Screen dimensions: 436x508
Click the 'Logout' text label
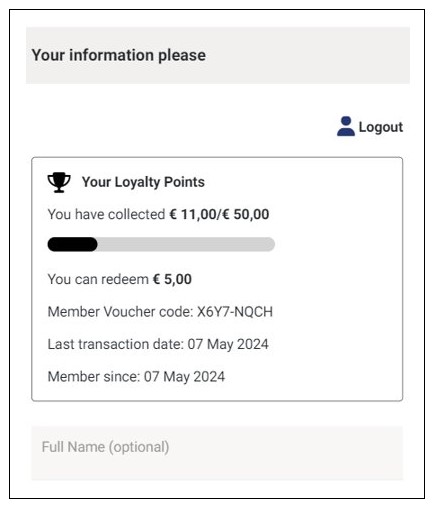381,127
